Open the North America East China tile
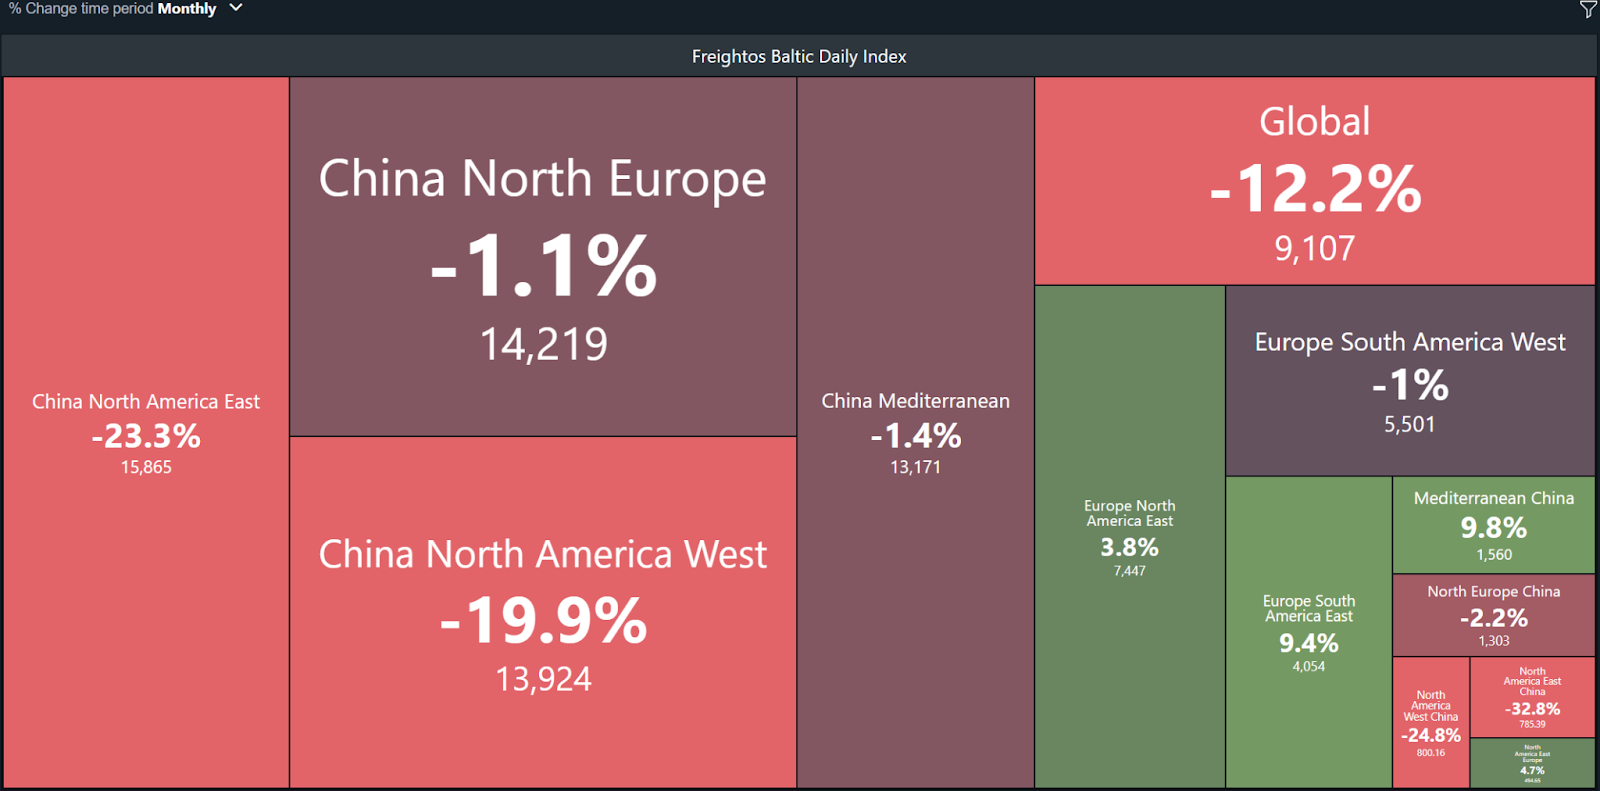 [1533, 697]
